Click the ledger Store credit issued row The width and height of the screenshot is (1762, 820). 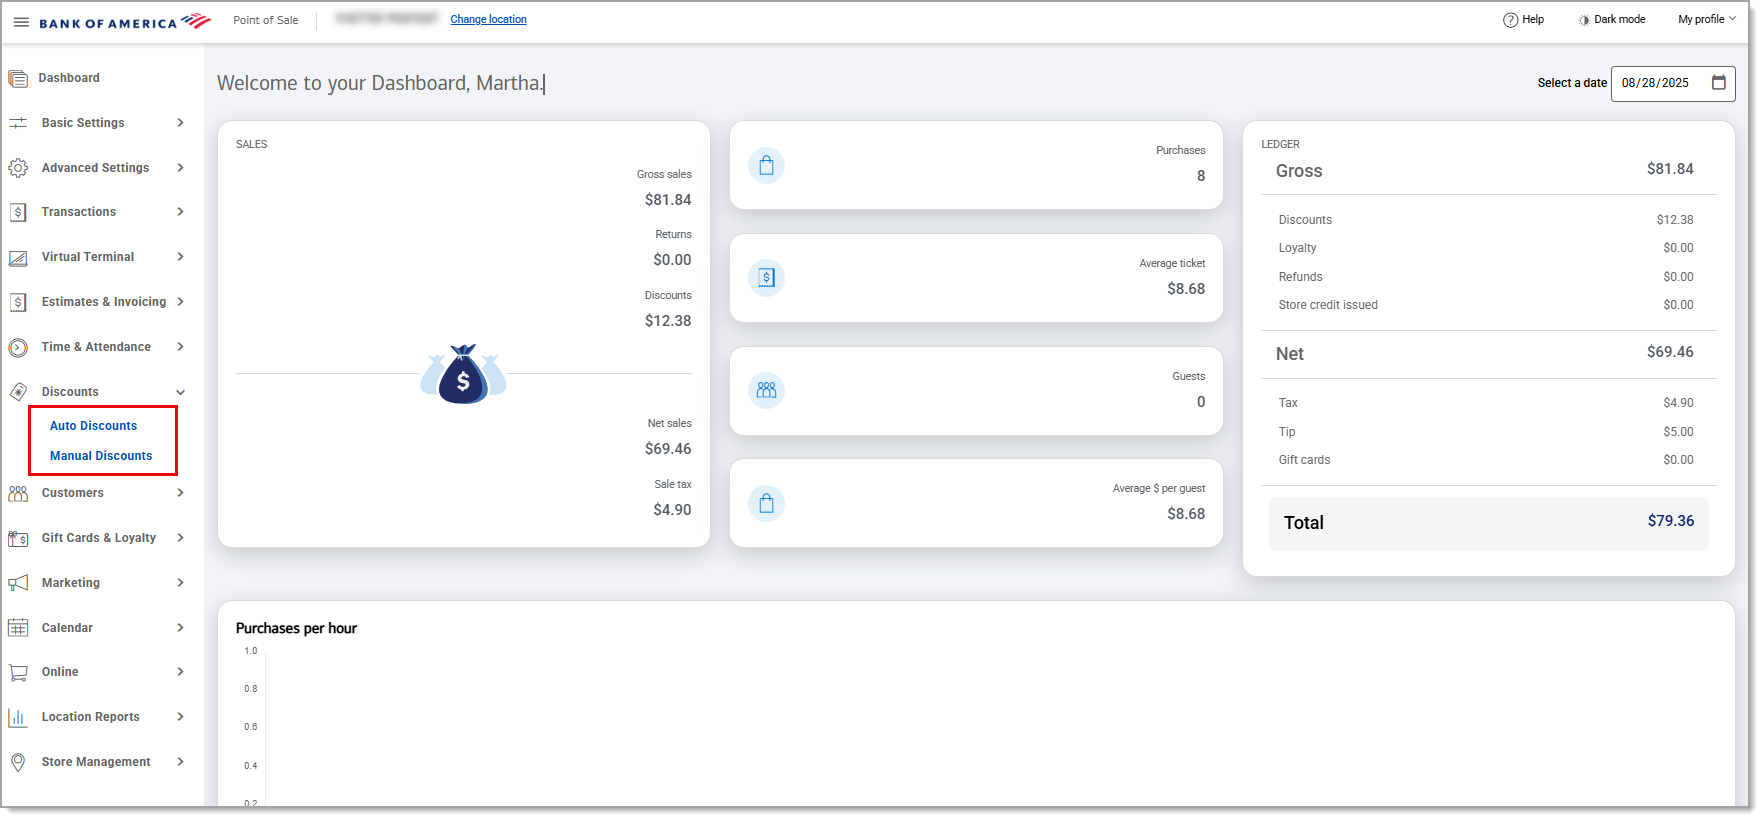click(1486, 305)
